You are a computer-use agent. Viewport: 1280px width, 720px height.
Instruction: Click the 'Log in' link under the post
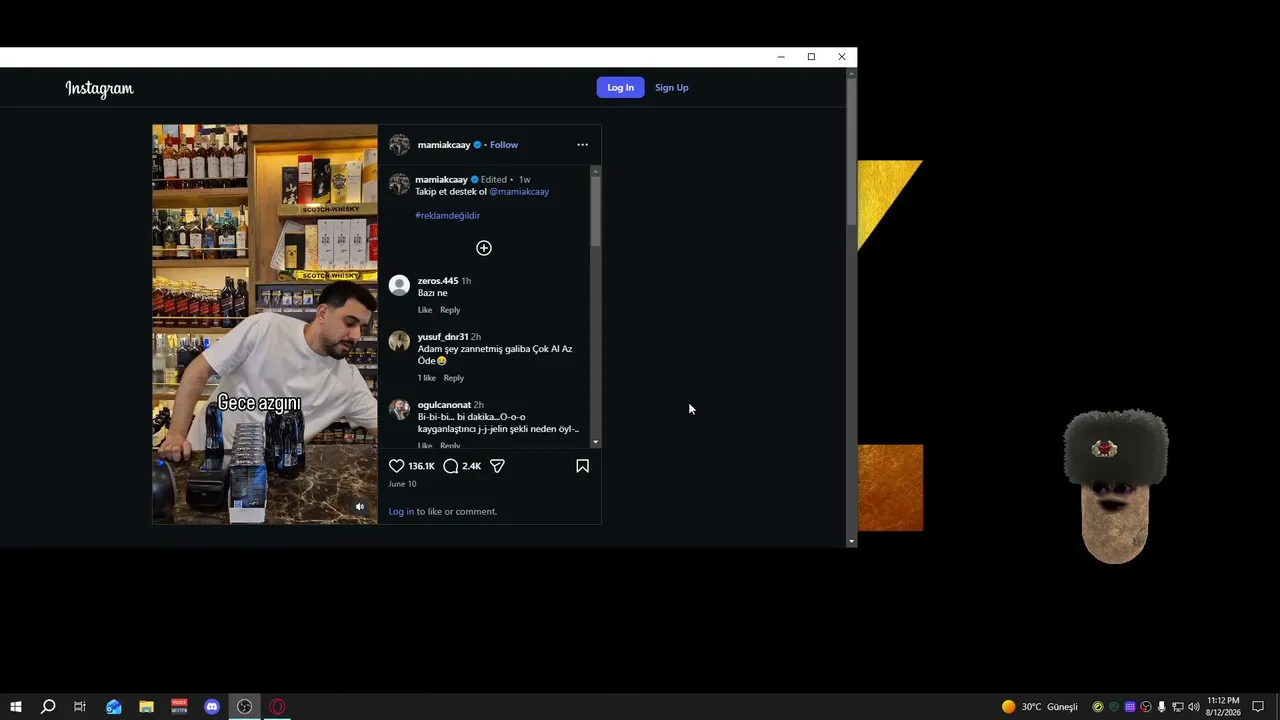[x=401, y=511]
